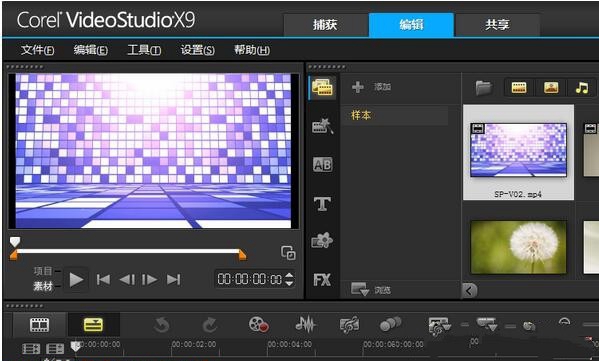Open the Auto Music icon
The height and width of the screenshot is (361, 599).
click(350, 325)
